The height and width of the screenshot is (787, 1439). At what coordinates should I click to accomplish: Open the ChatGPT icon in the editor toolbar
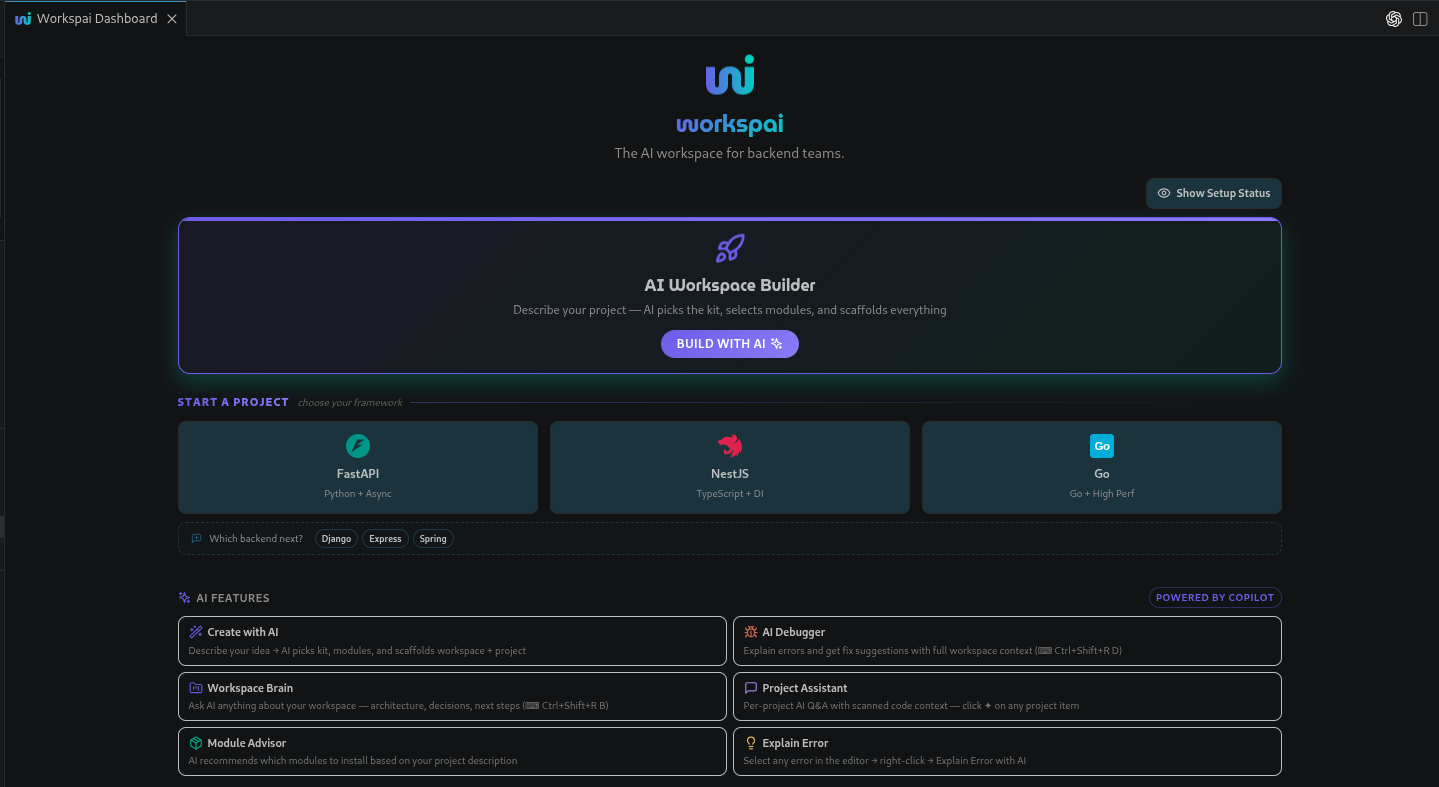tap(1393, 18)
